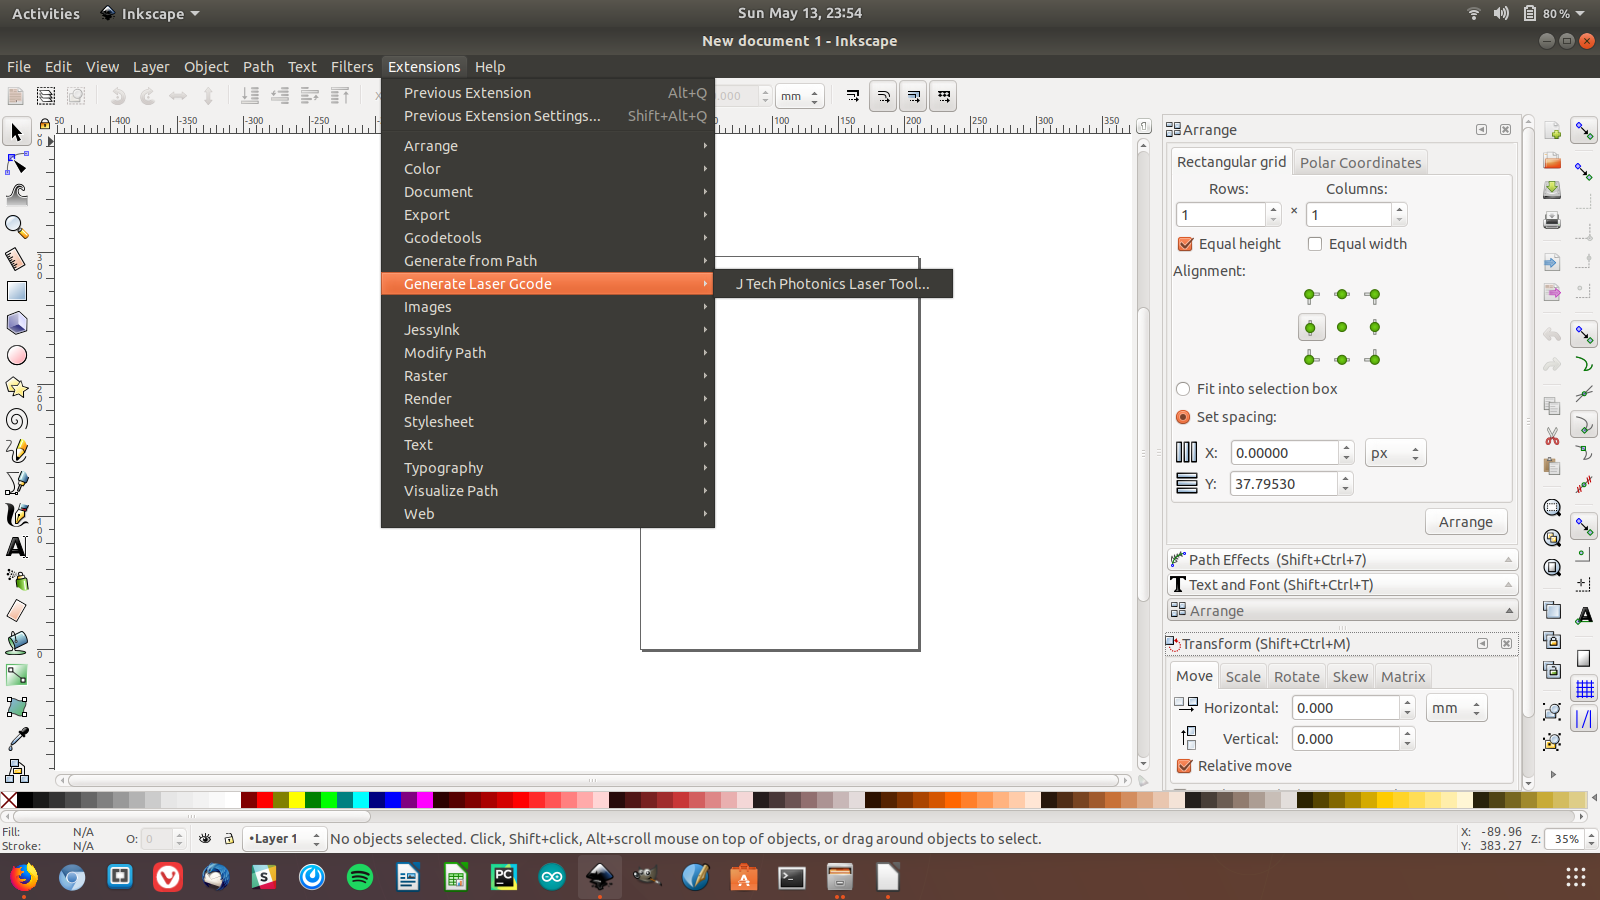1600x900 pixels.
Task: Select the Spiral tool
Action: (16, 419)
